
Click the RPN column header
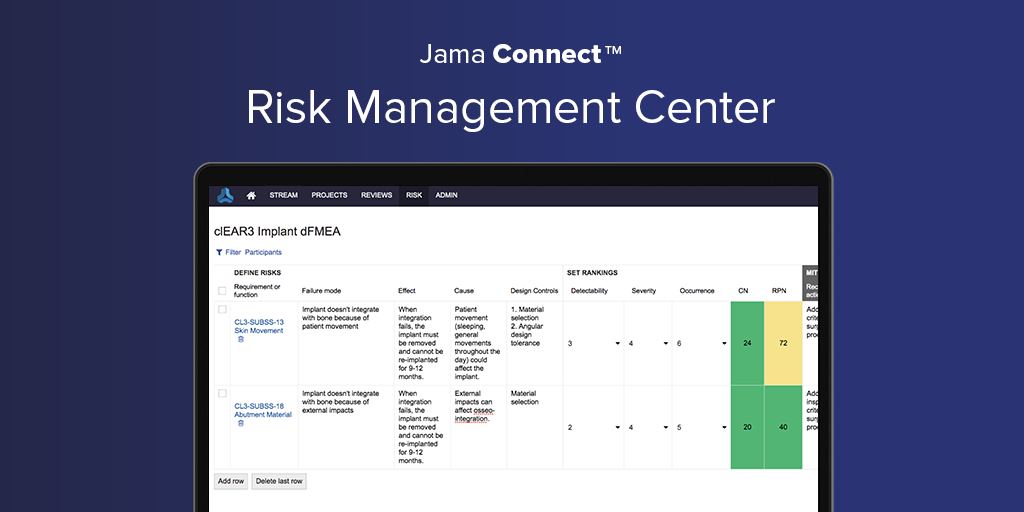pos(778,291)
